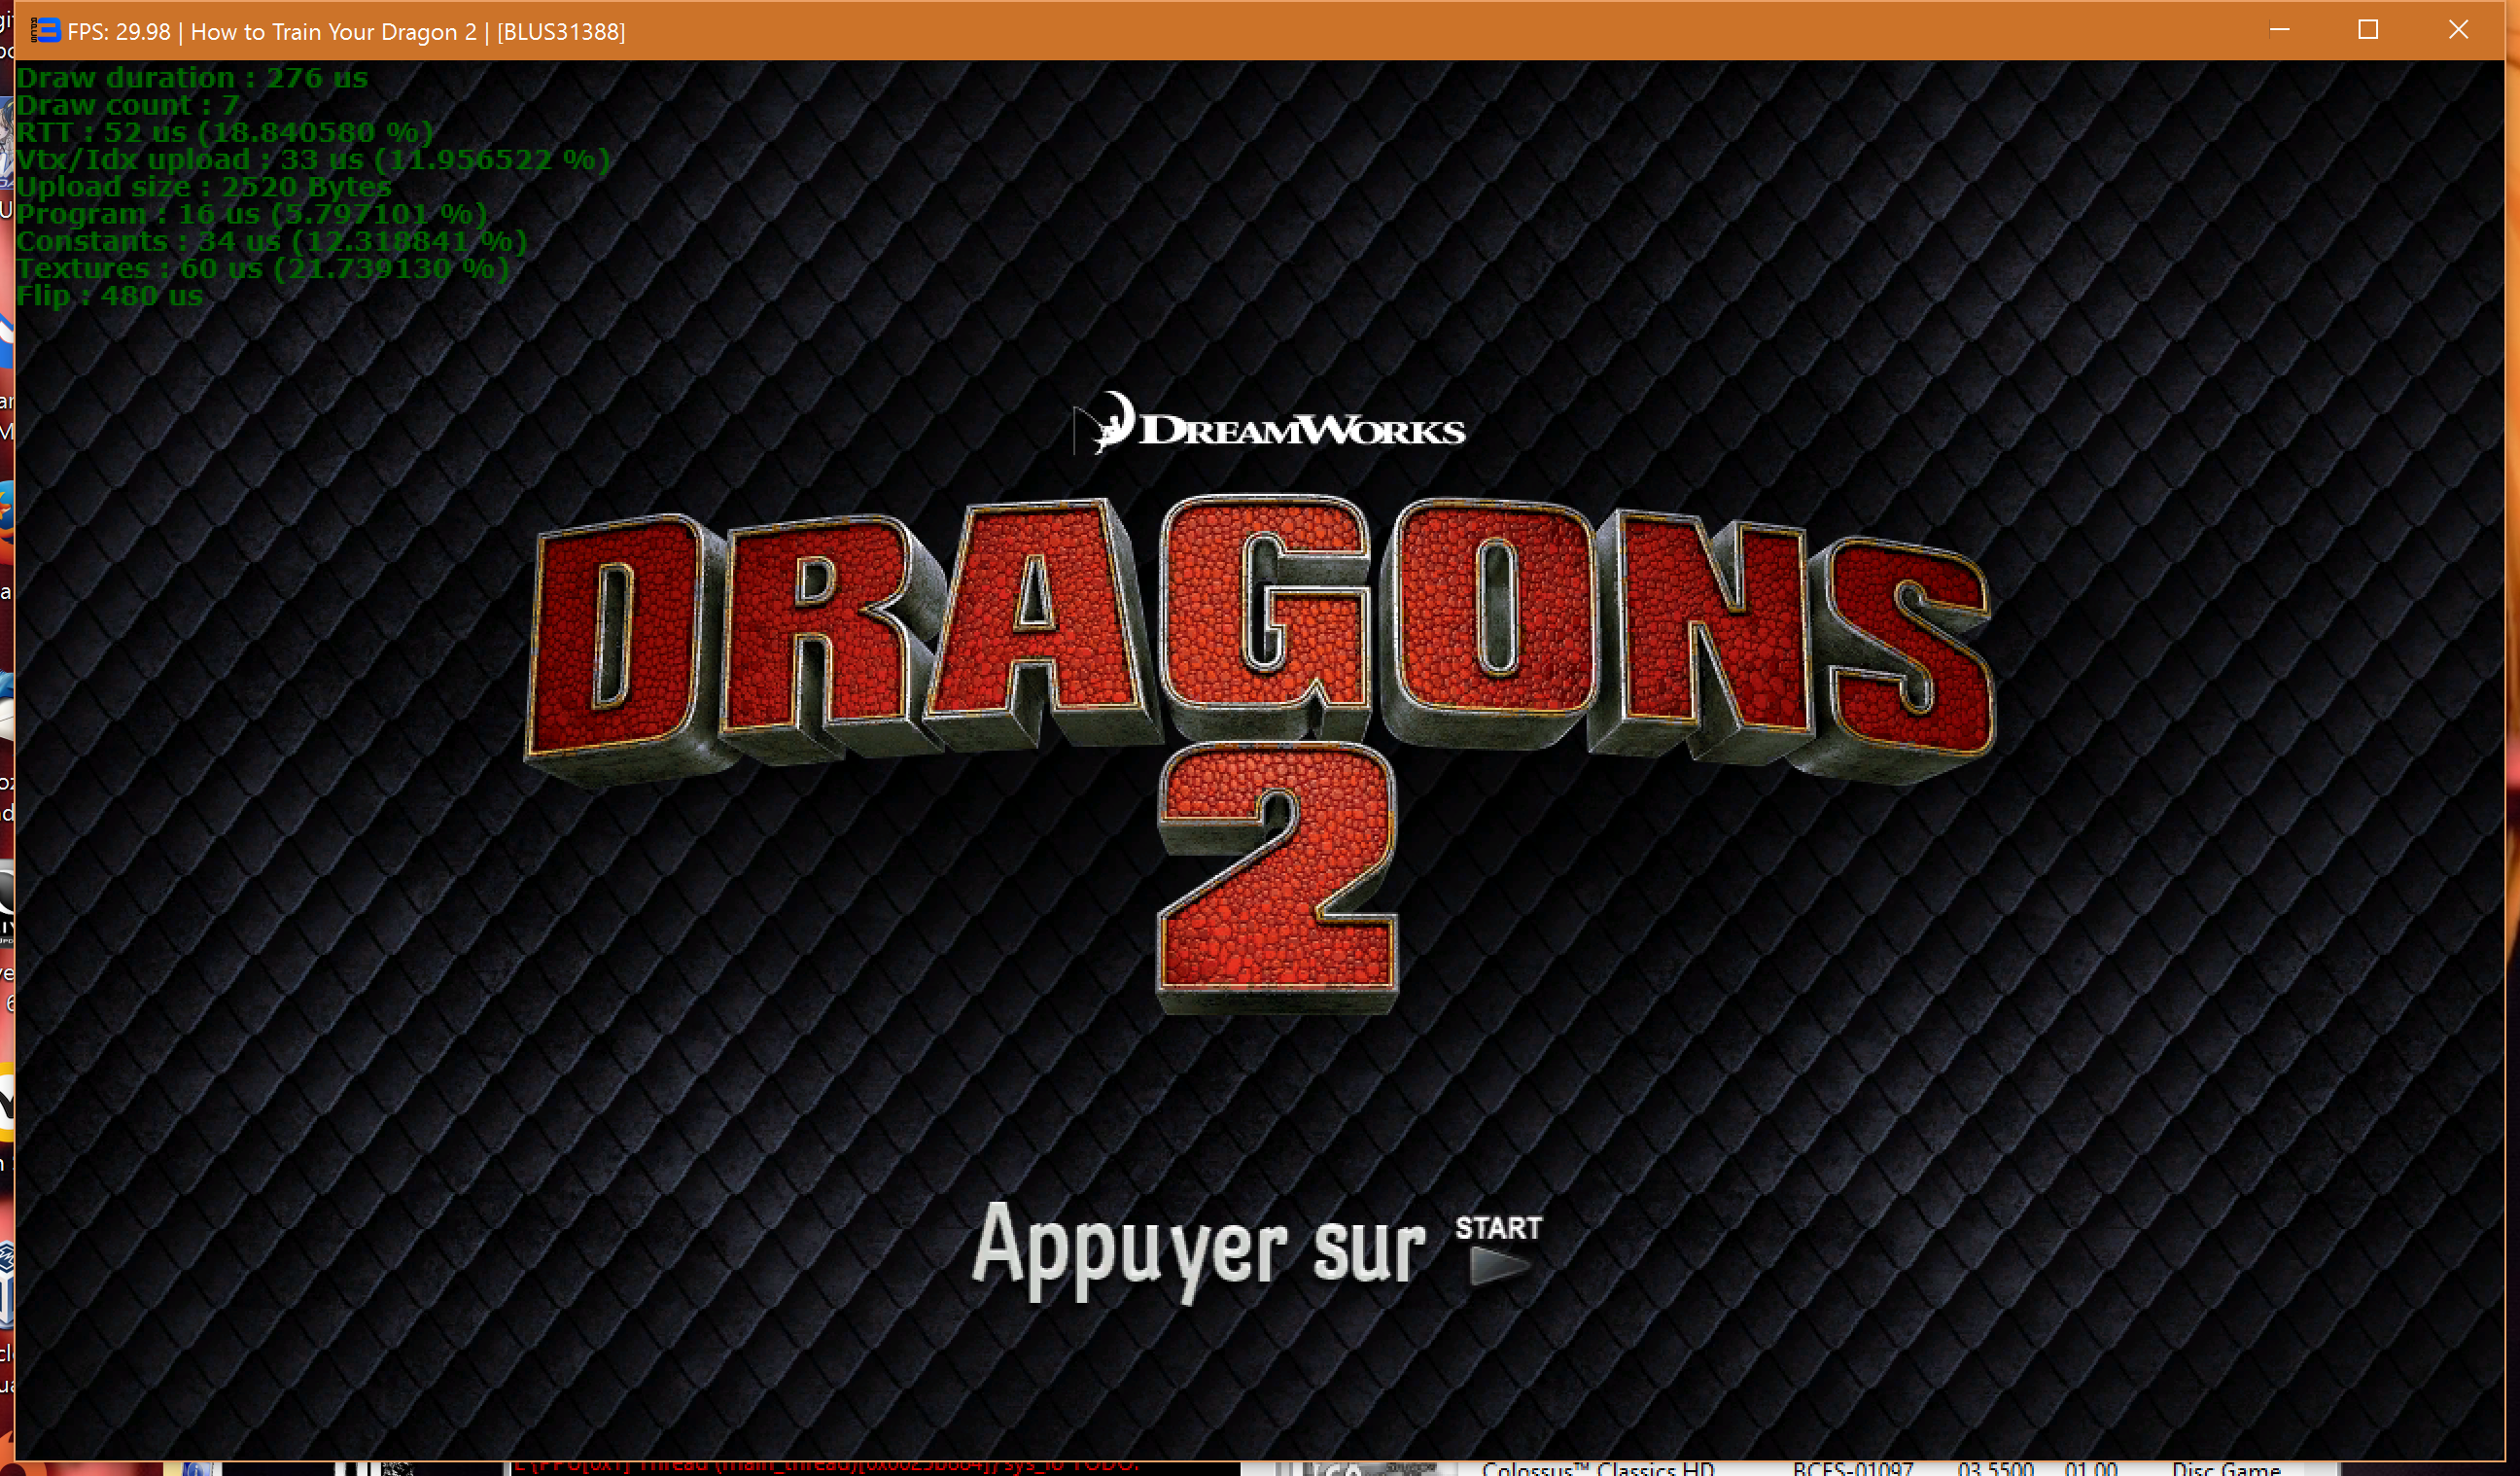Maximize the How to Train Your Dragon window
Image resolution: width=2520 pixels, height=1476 pixels.
point(2368,30)
